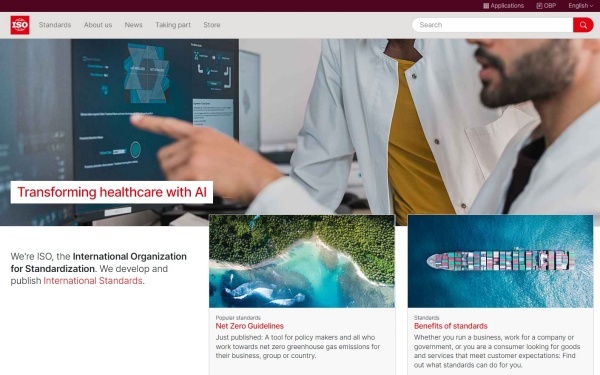Click the healthcare AI hero banner image
Image resolution: width=600 pixels, height=375 pixels.
300,126
